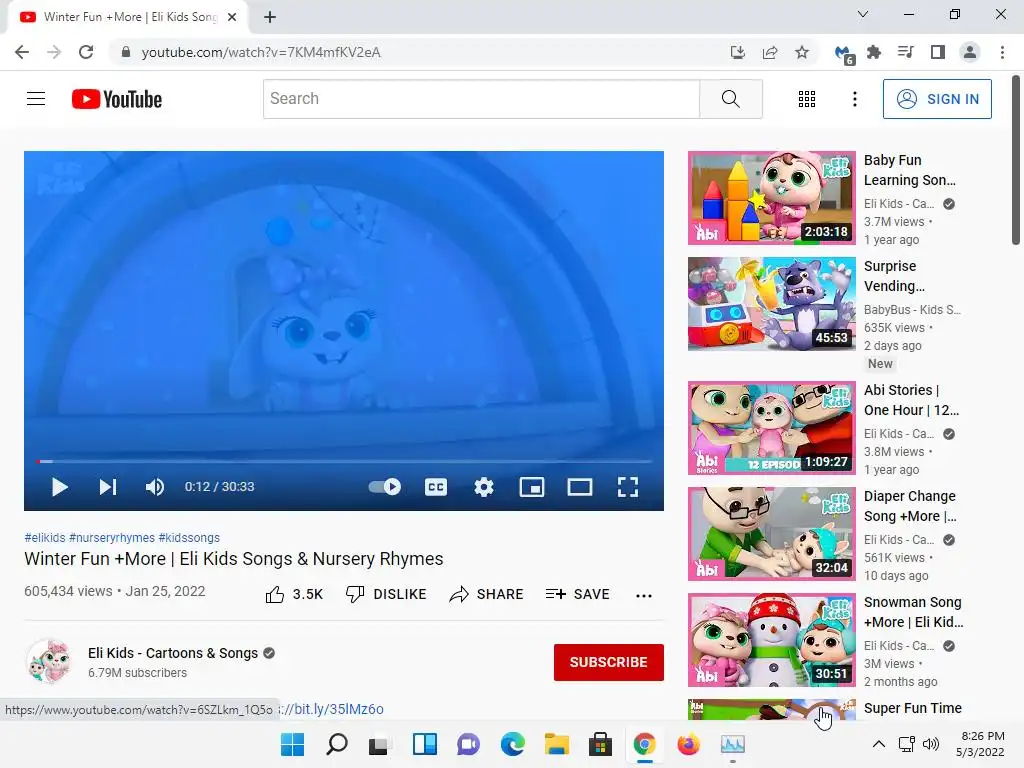Screen dimensions: 1024x768
Task: Reload the page
Action: pos(86,52)
